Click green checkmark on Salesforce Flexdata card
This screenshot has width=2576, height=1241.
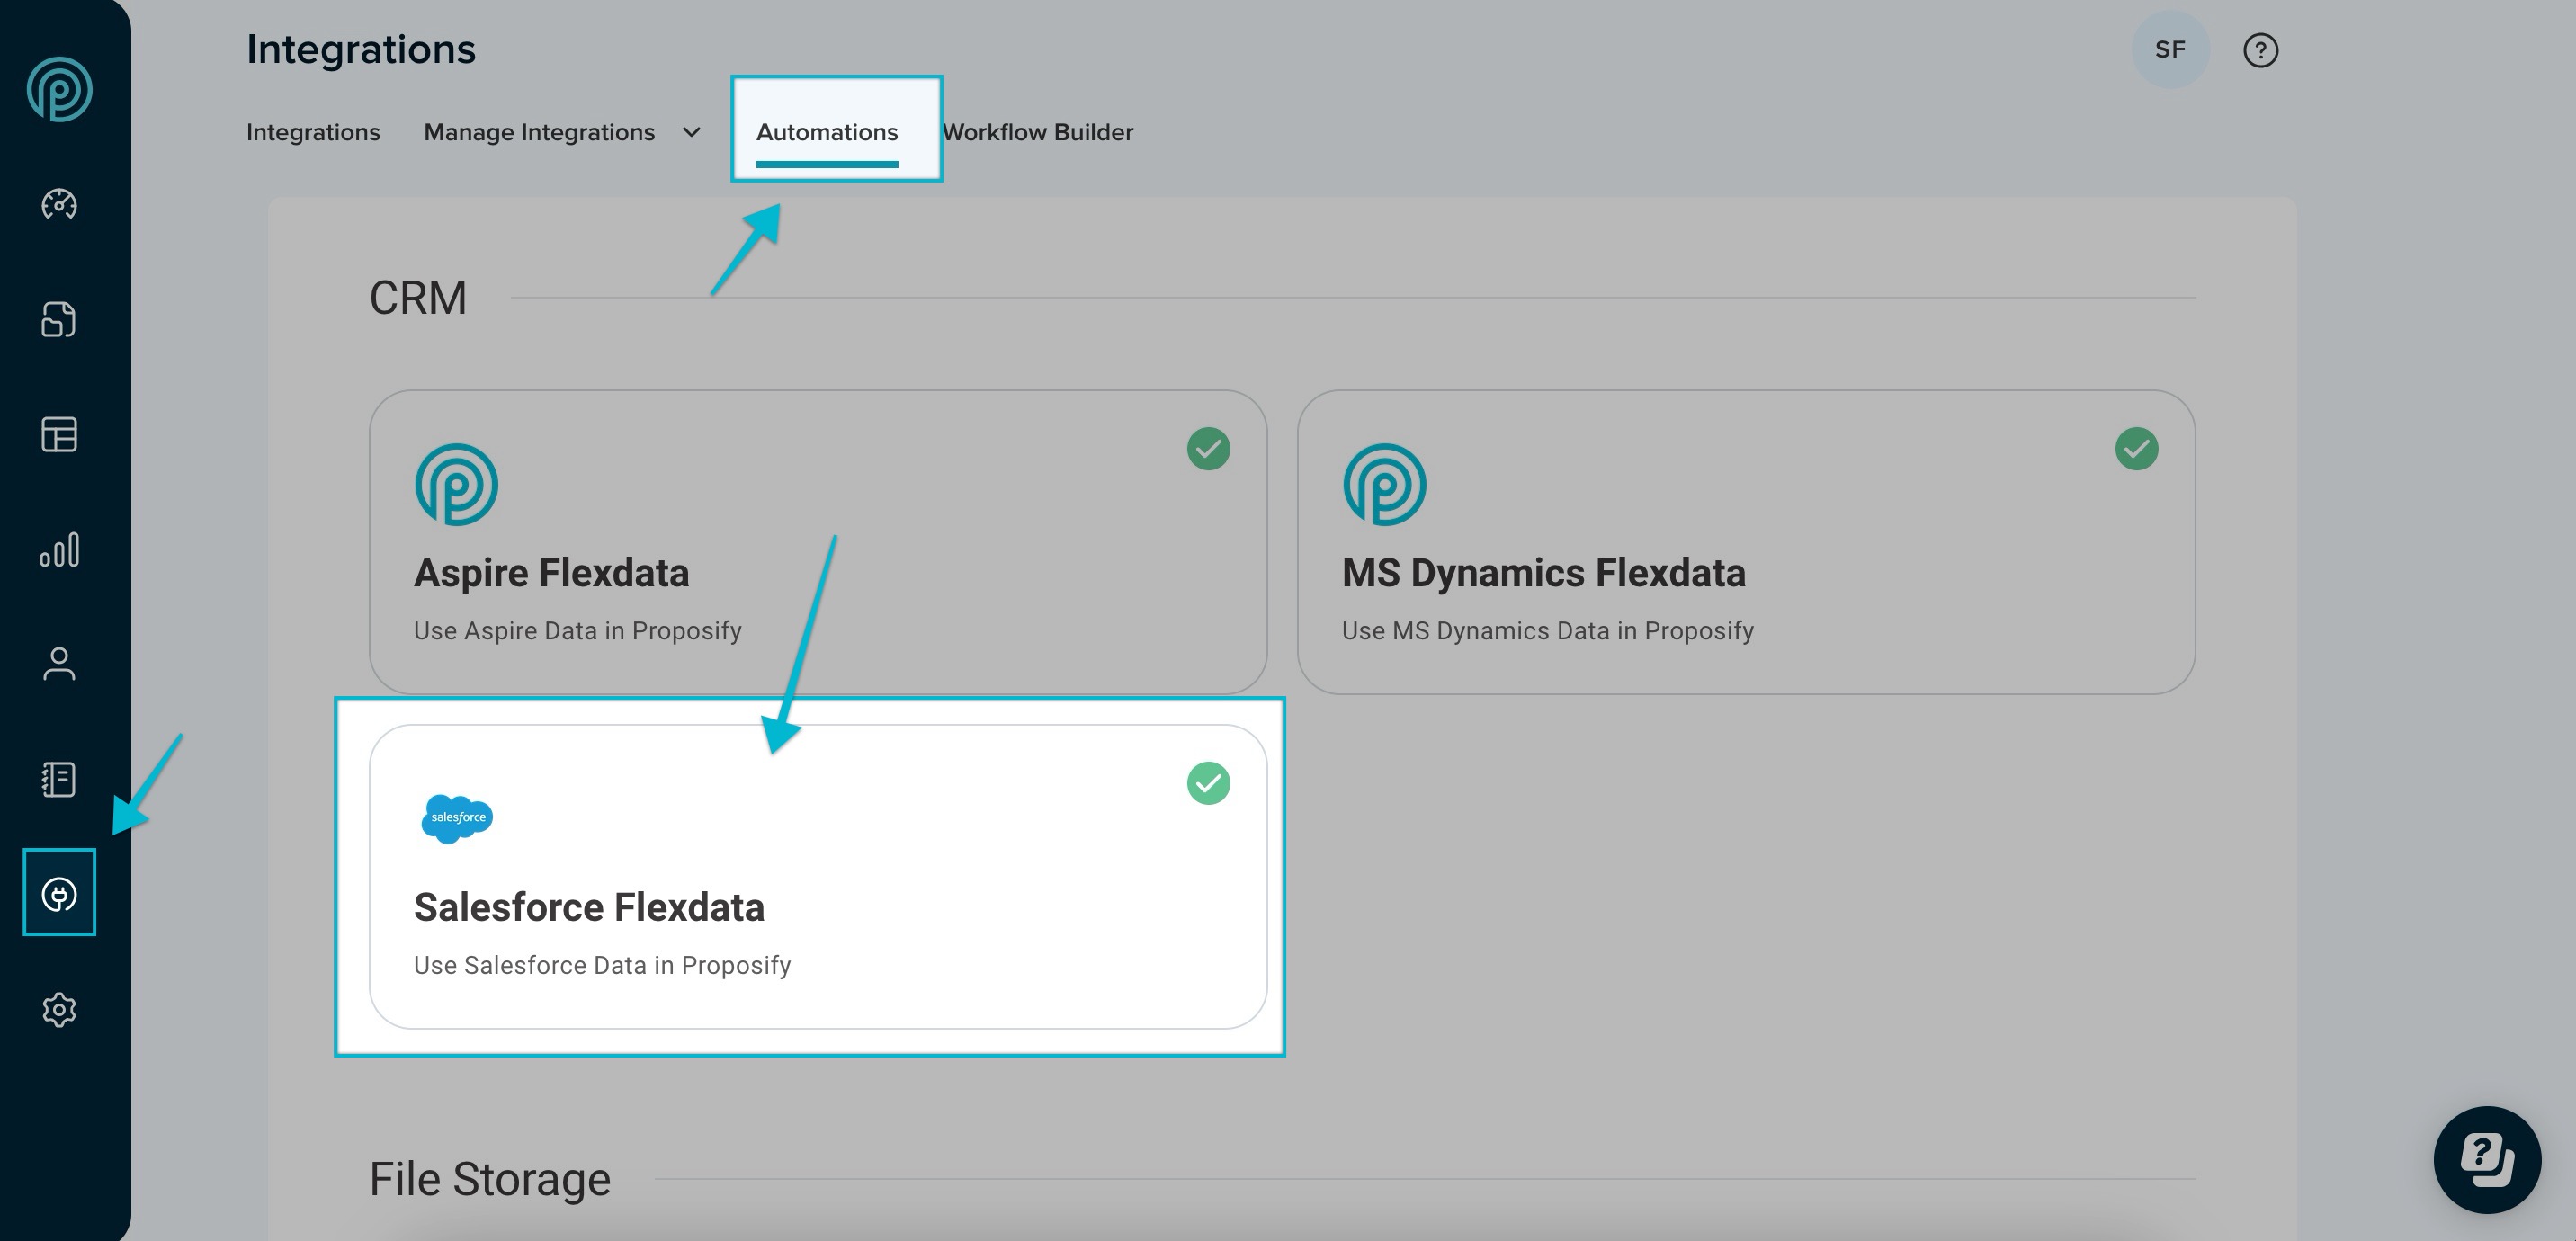click(x=1208, y=783)
